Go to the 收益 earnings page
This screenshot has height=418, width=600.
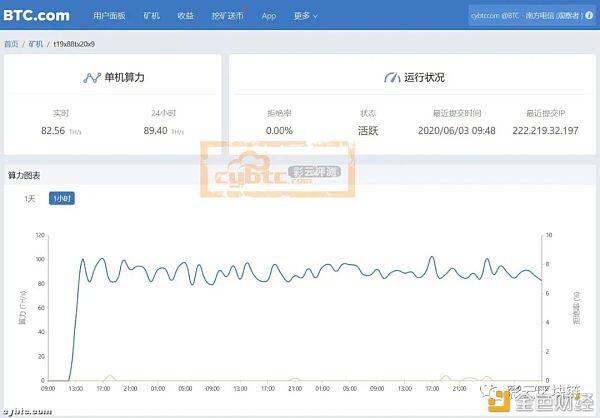(186, 16)
